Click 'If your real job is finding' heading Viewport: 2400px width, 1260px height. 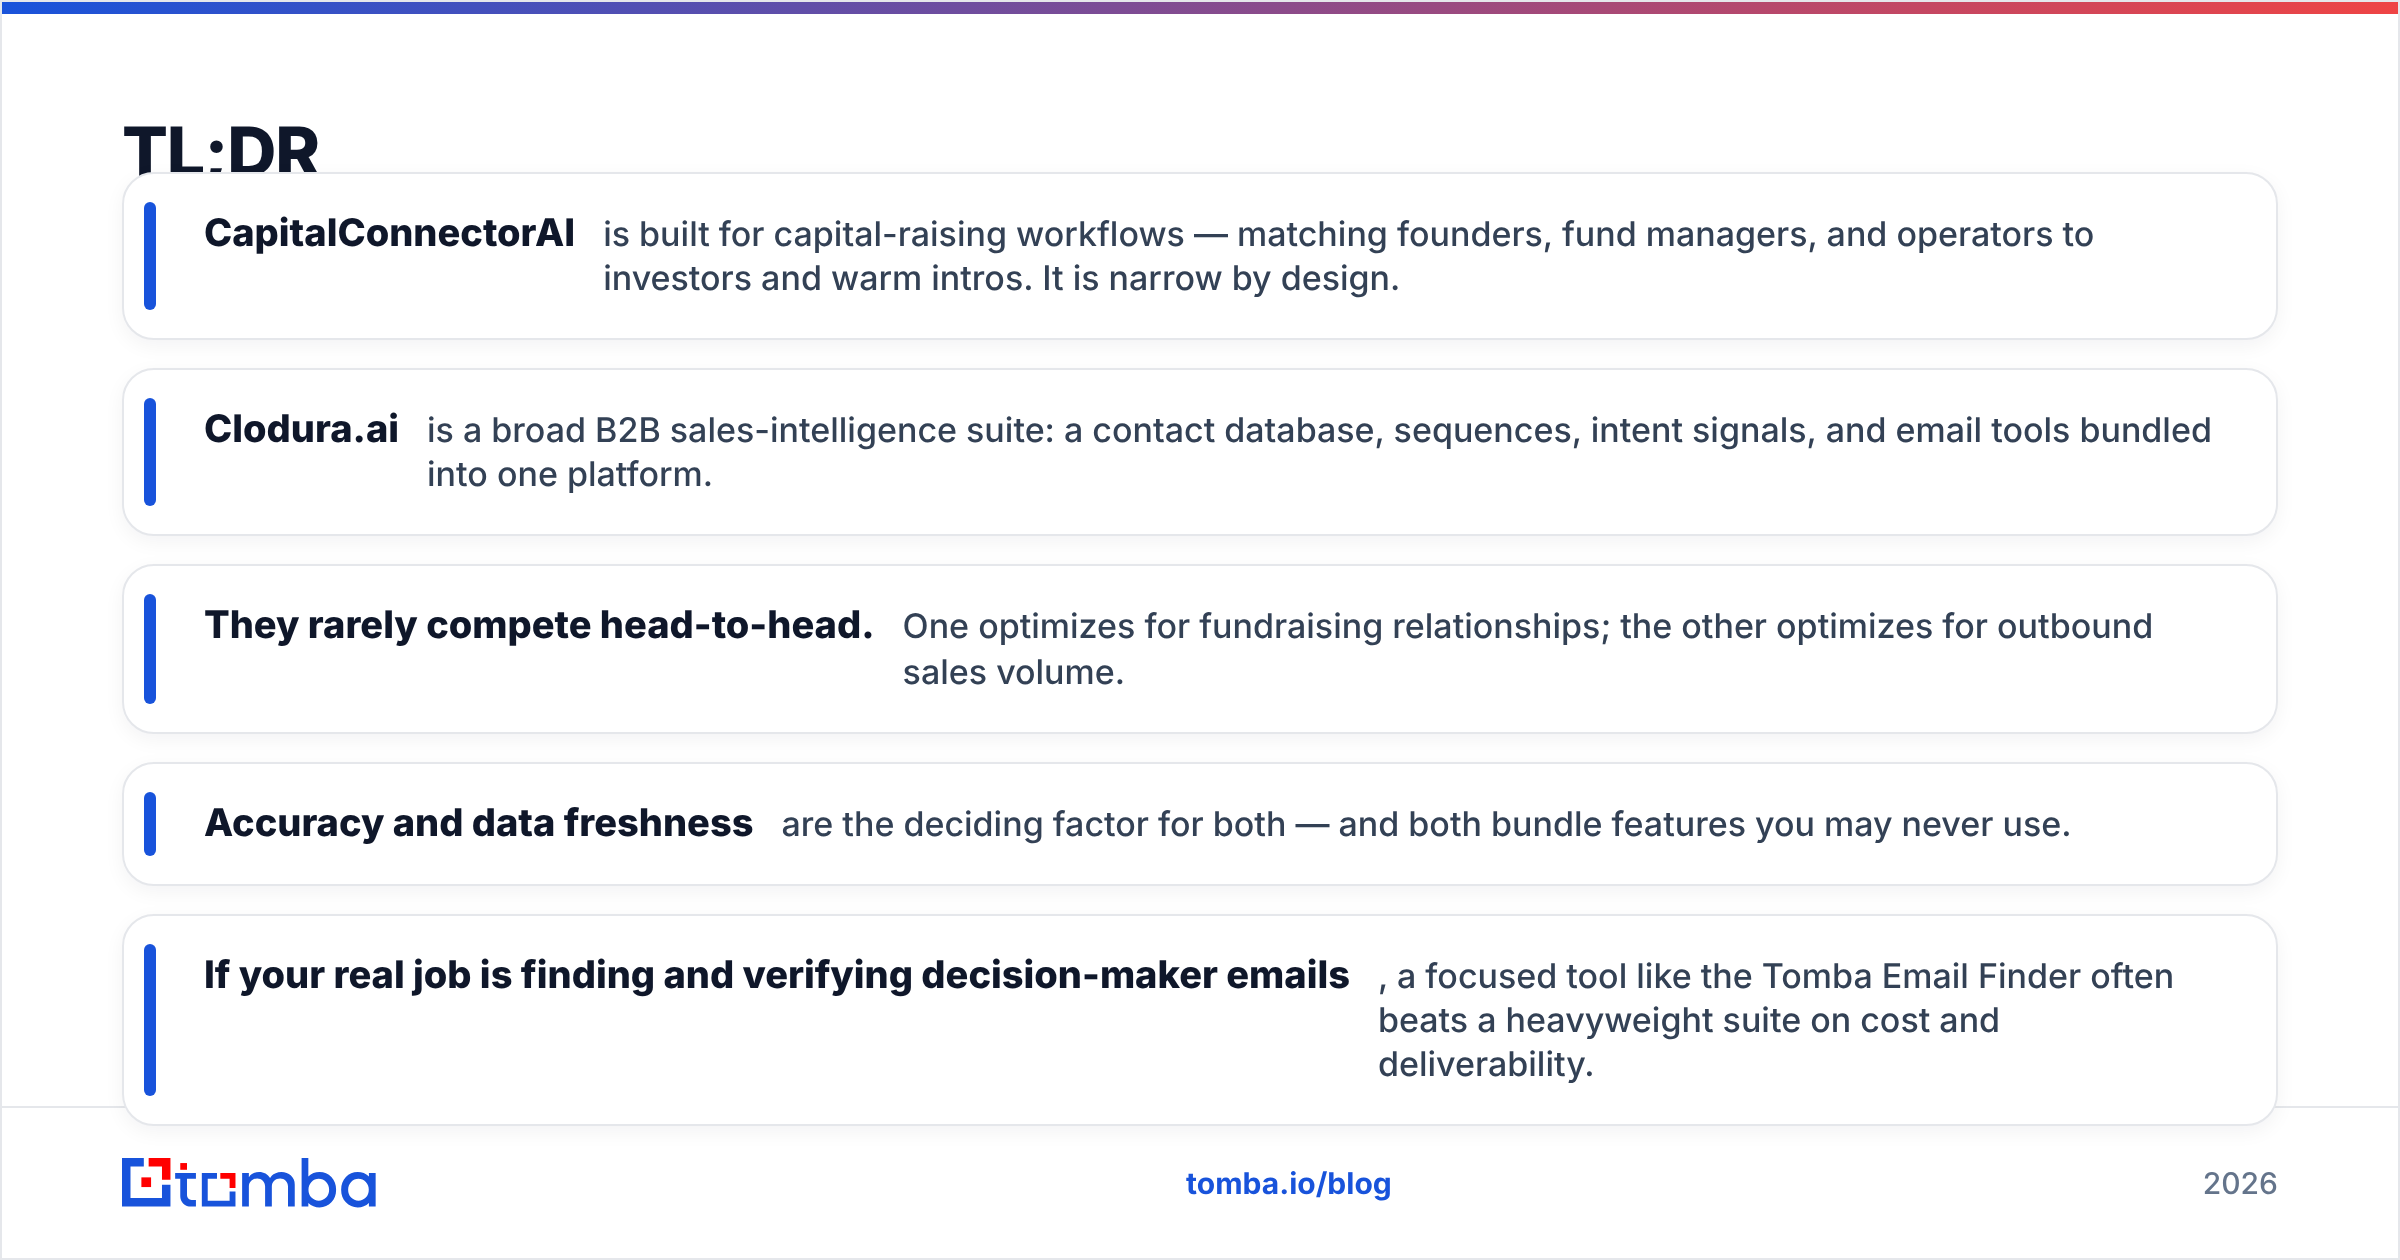click(776, 975)
